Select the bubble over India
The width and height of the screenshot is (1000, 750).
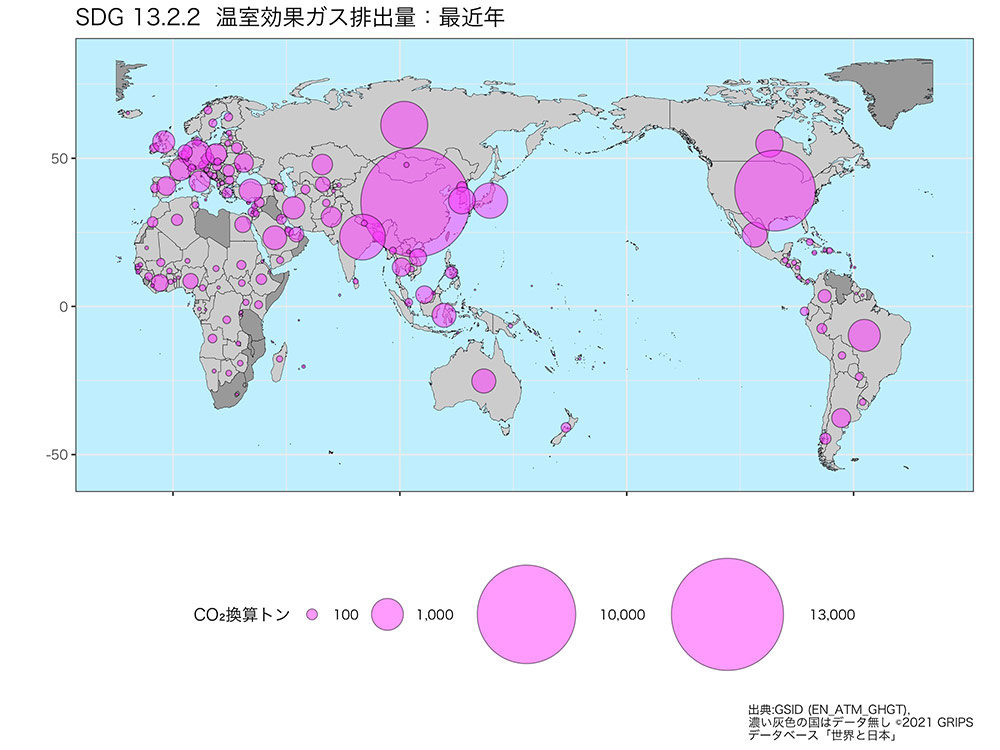pyautogui.click(x=362, y=237)
